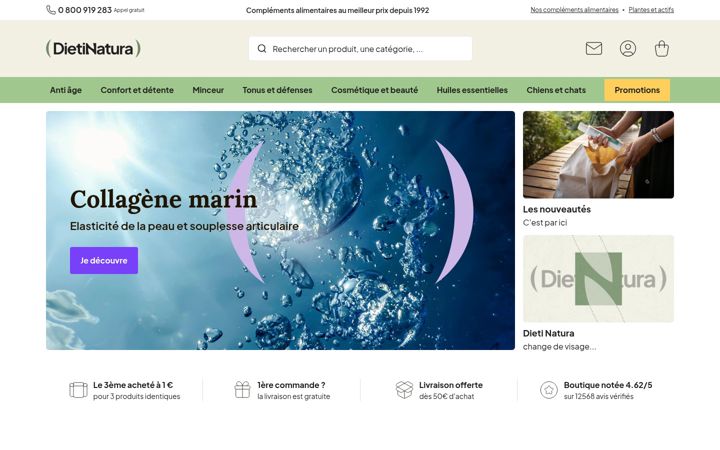720x450 pixels.
Task: Click the Je découvre button
Action: (104, 260)
